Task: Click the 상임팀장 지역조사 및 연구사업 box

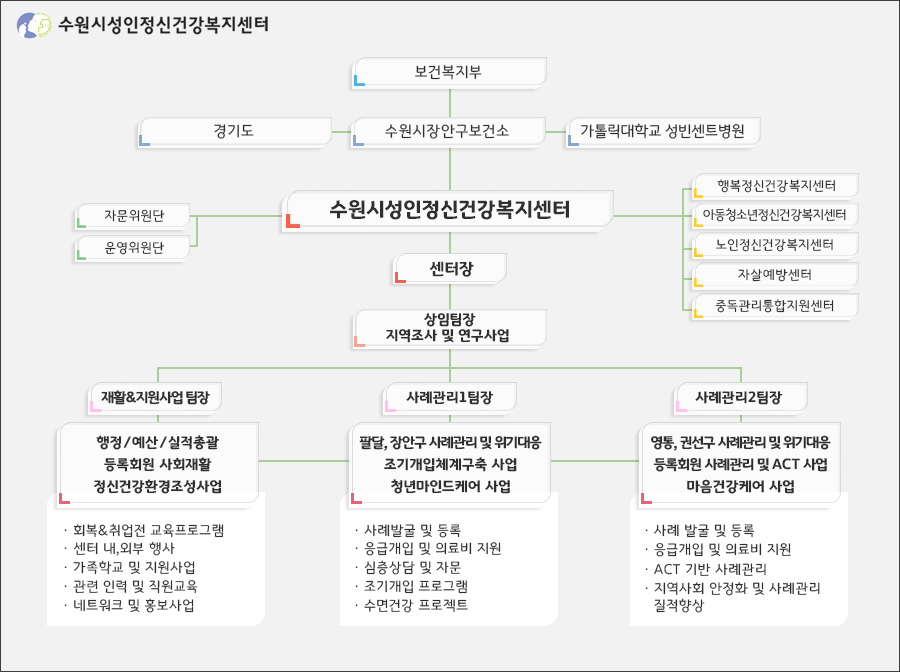Action: coord(448,328)
